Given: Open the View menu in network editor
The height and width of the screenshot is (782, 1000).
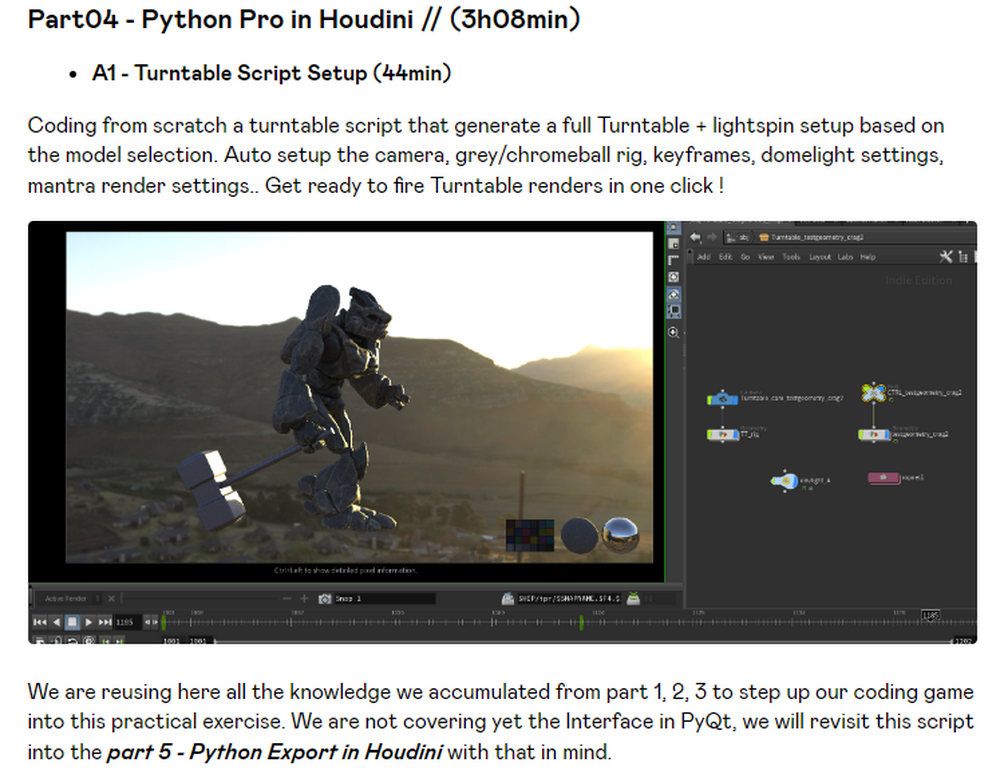Looking at the screenshot, I should [x=766, y=257].
